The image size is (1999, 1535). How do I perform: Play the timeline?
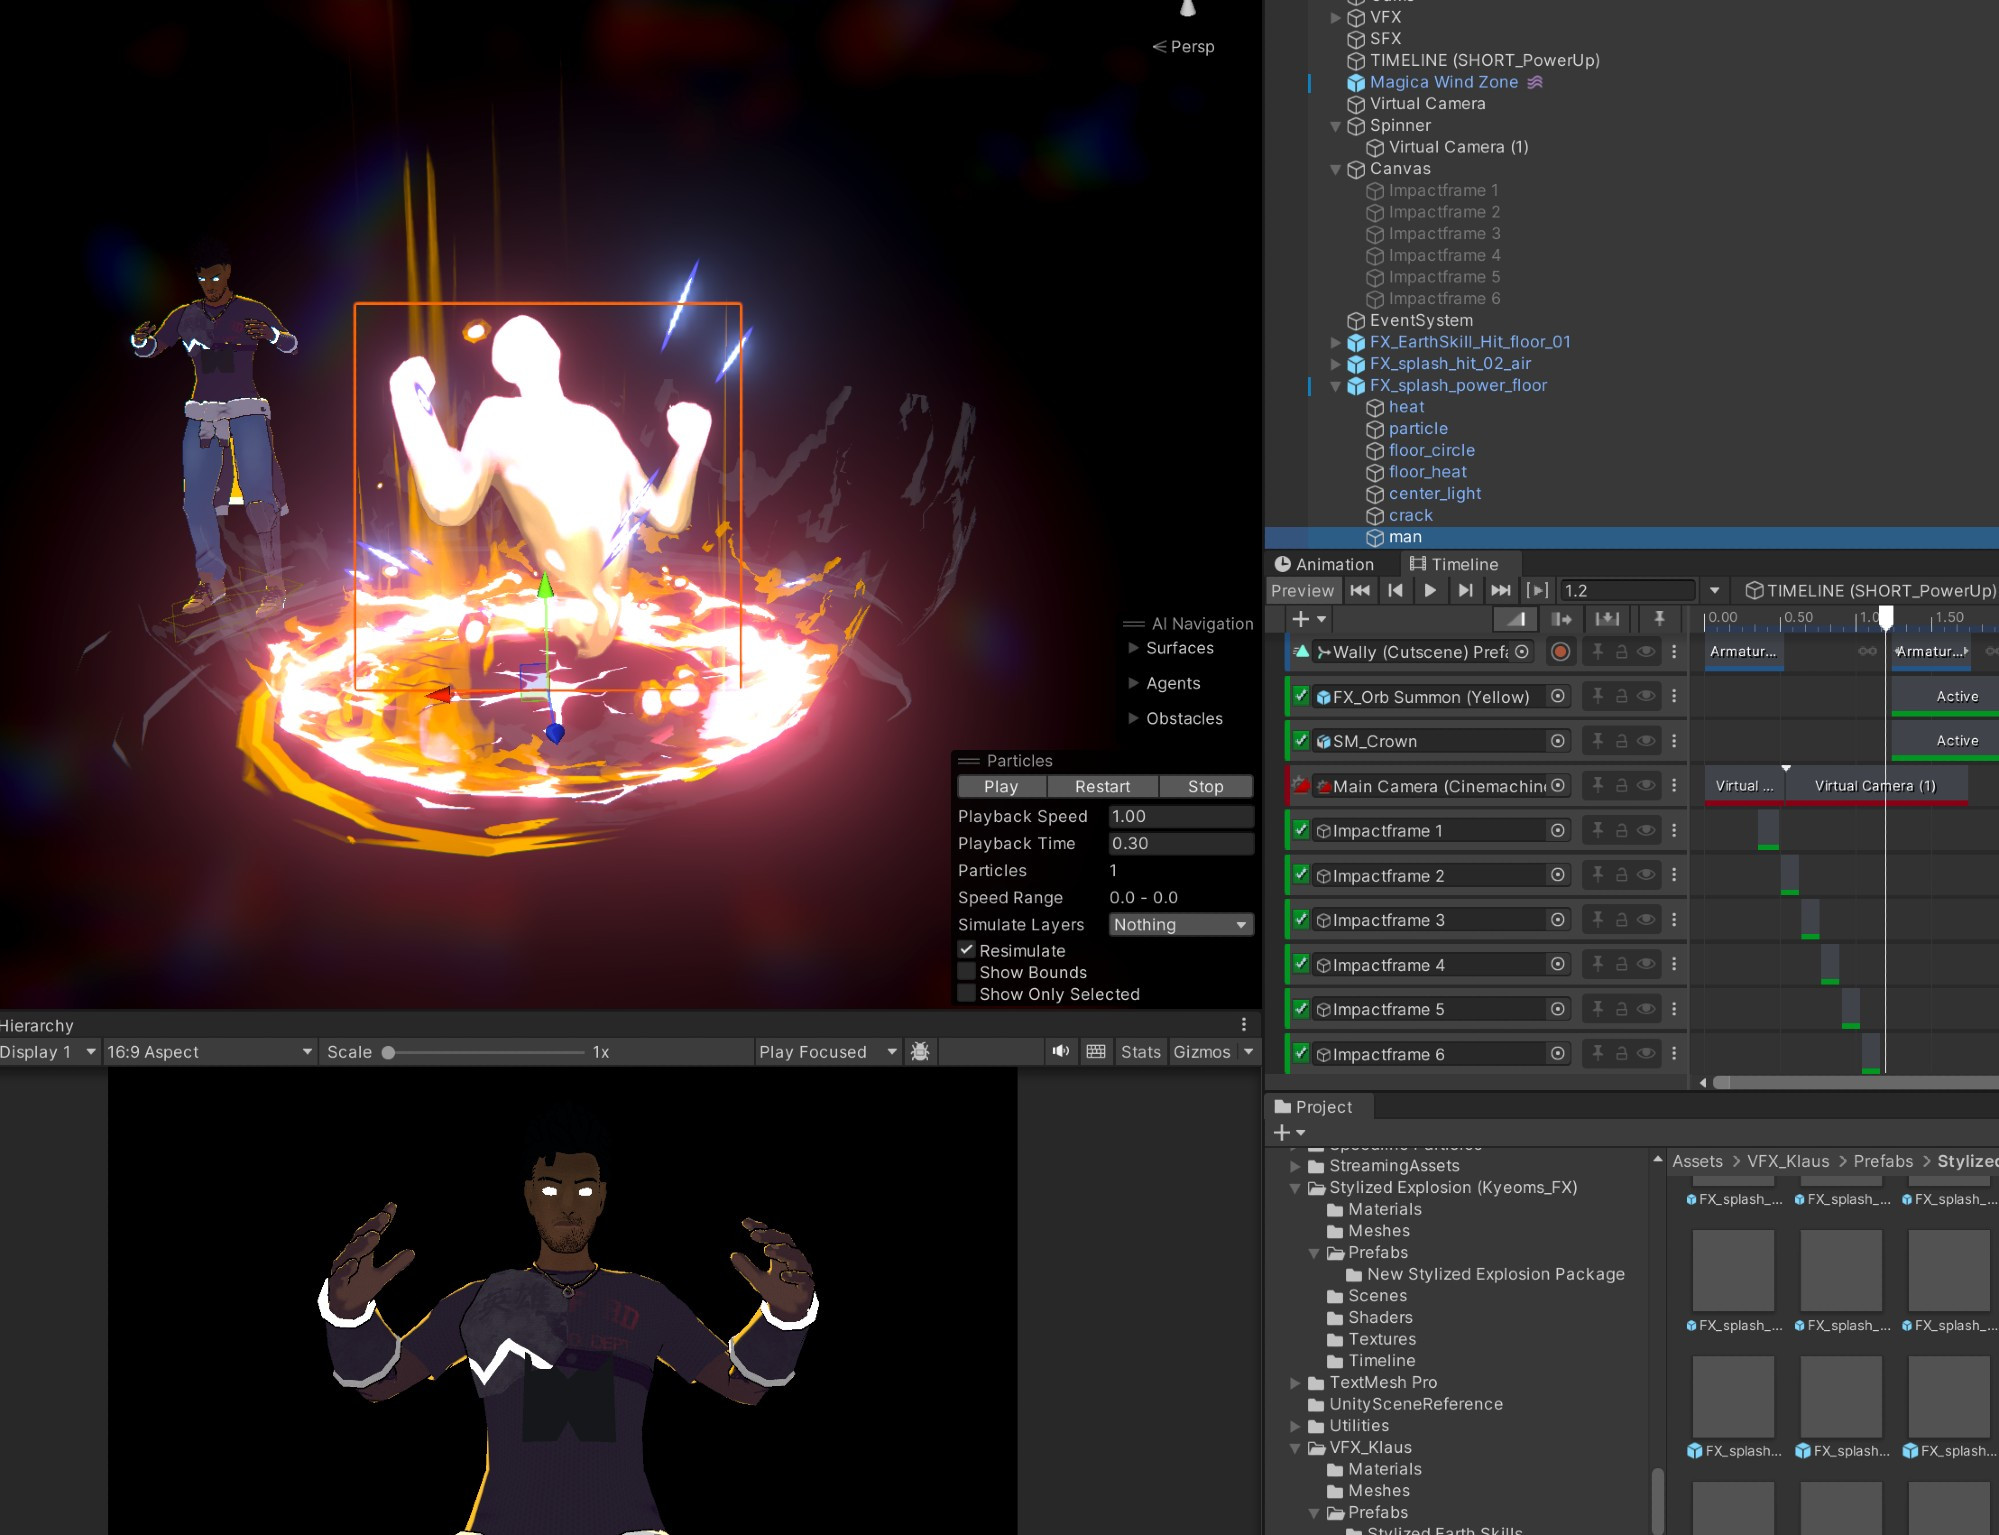coord(1430,591)
